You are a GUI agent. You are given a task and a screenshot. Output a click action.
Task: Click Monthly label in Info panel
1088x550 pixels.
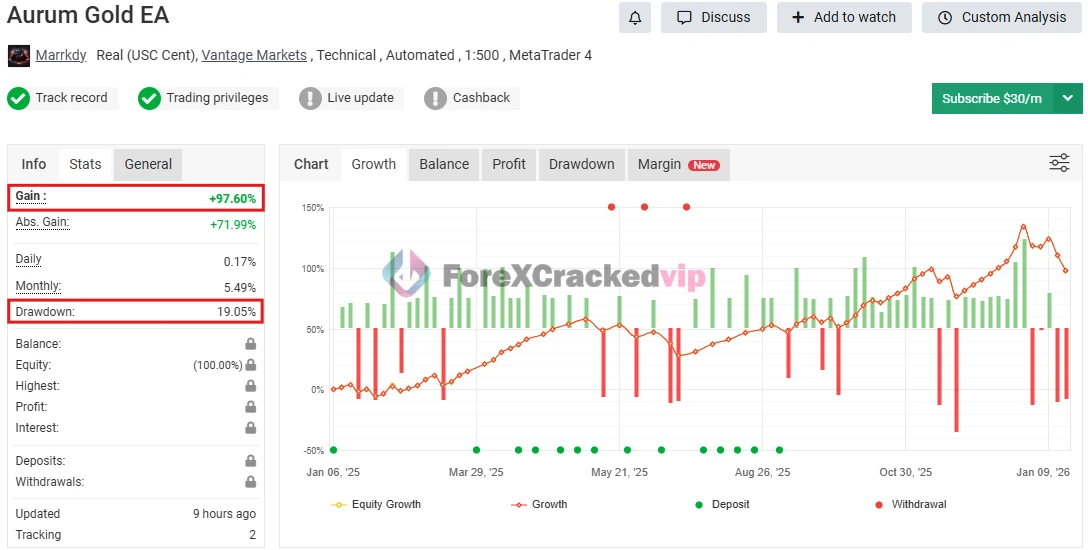point(38,286)
